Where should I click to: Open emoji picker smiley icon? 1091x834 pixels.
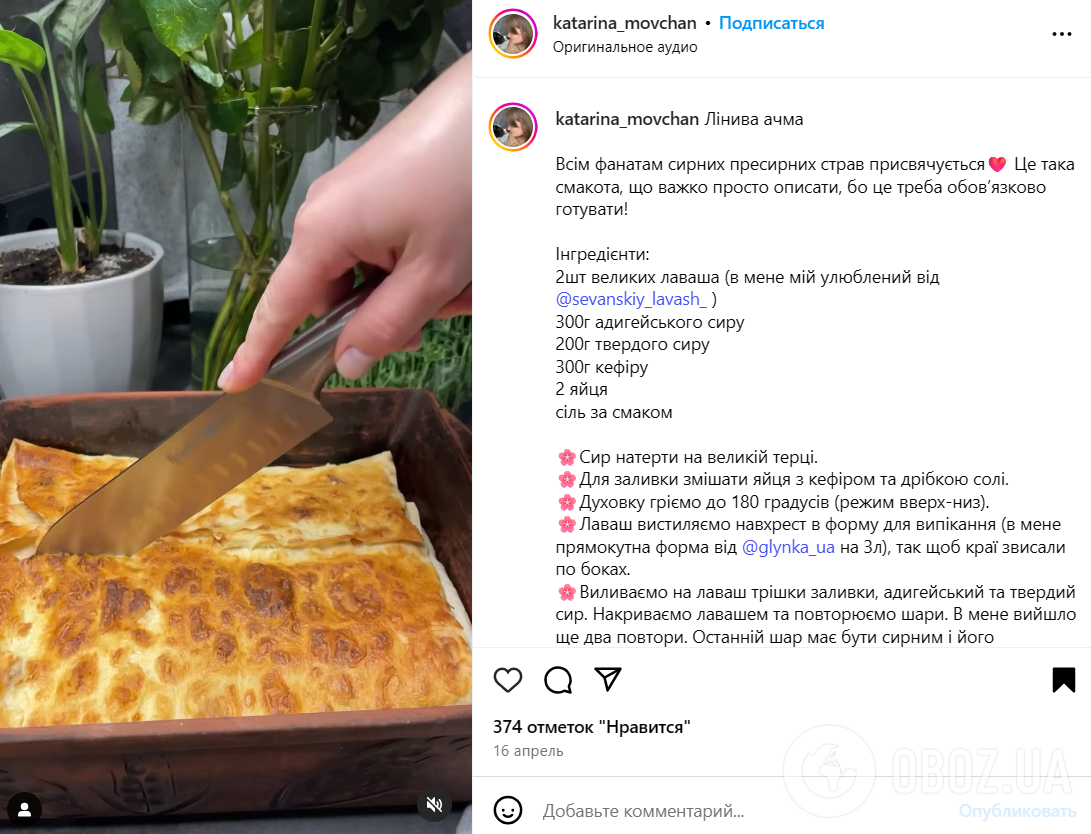click(x=508, y=810)
